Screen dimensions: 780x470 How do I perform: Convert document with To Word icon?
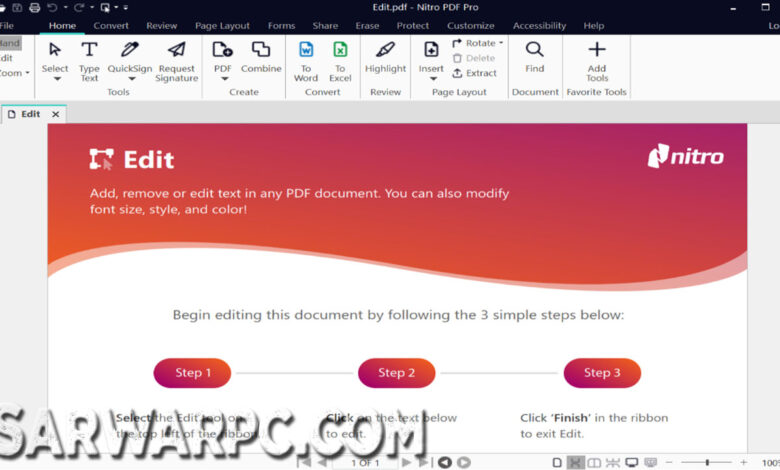coord(306,49)
